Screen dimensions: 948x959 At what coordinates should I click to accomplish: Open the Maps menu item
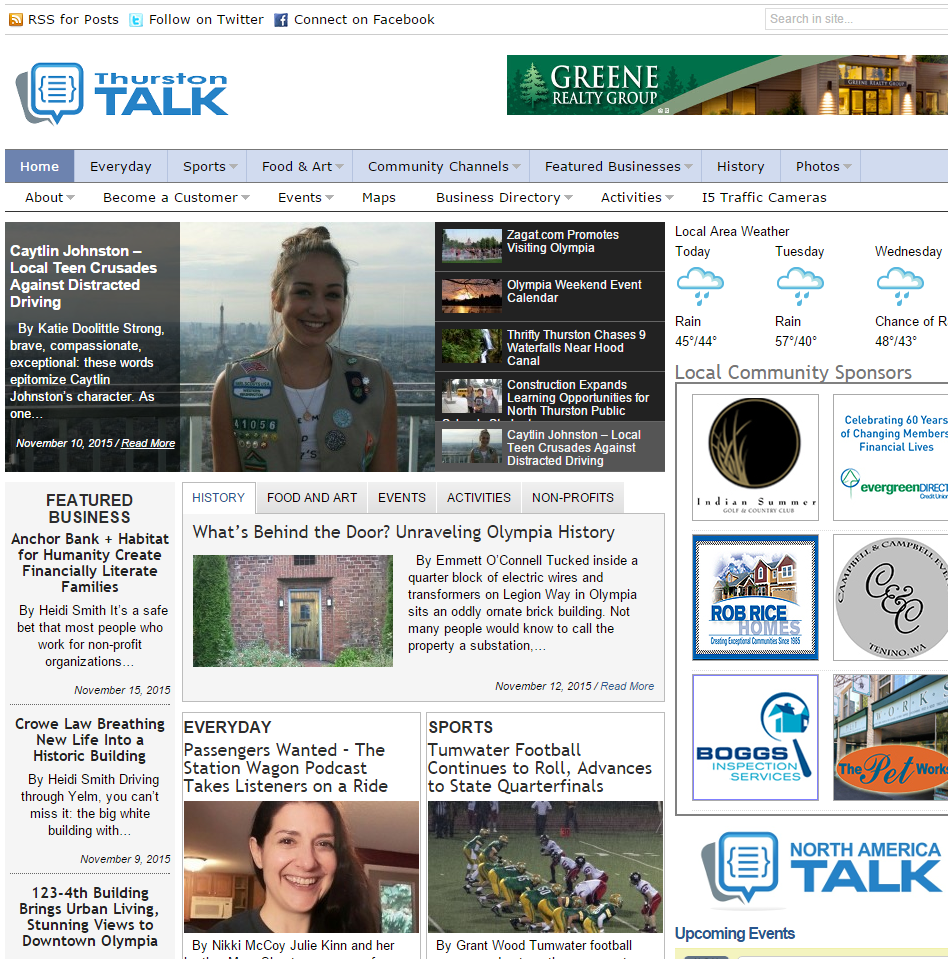click(379, 198)
